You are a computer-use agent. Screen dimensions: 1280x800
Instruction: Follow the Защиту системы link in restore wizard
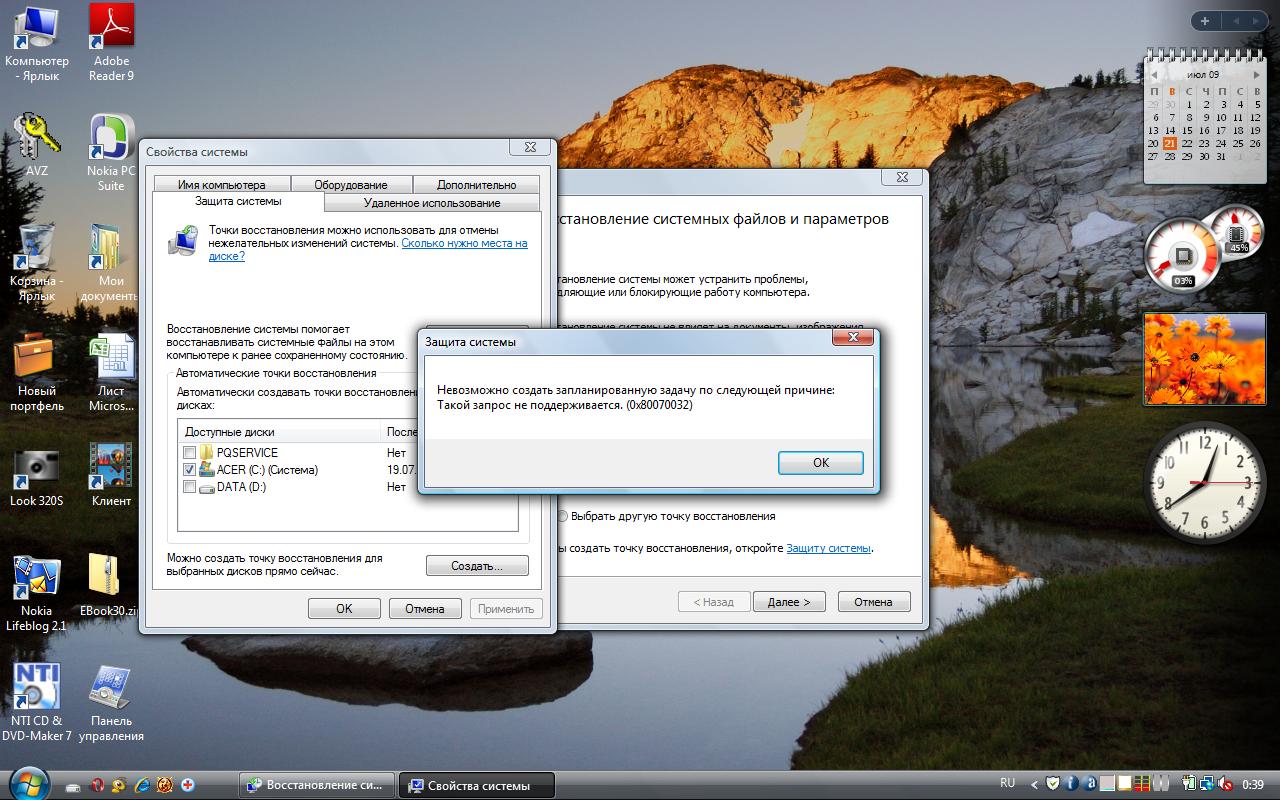pos(828,548)
